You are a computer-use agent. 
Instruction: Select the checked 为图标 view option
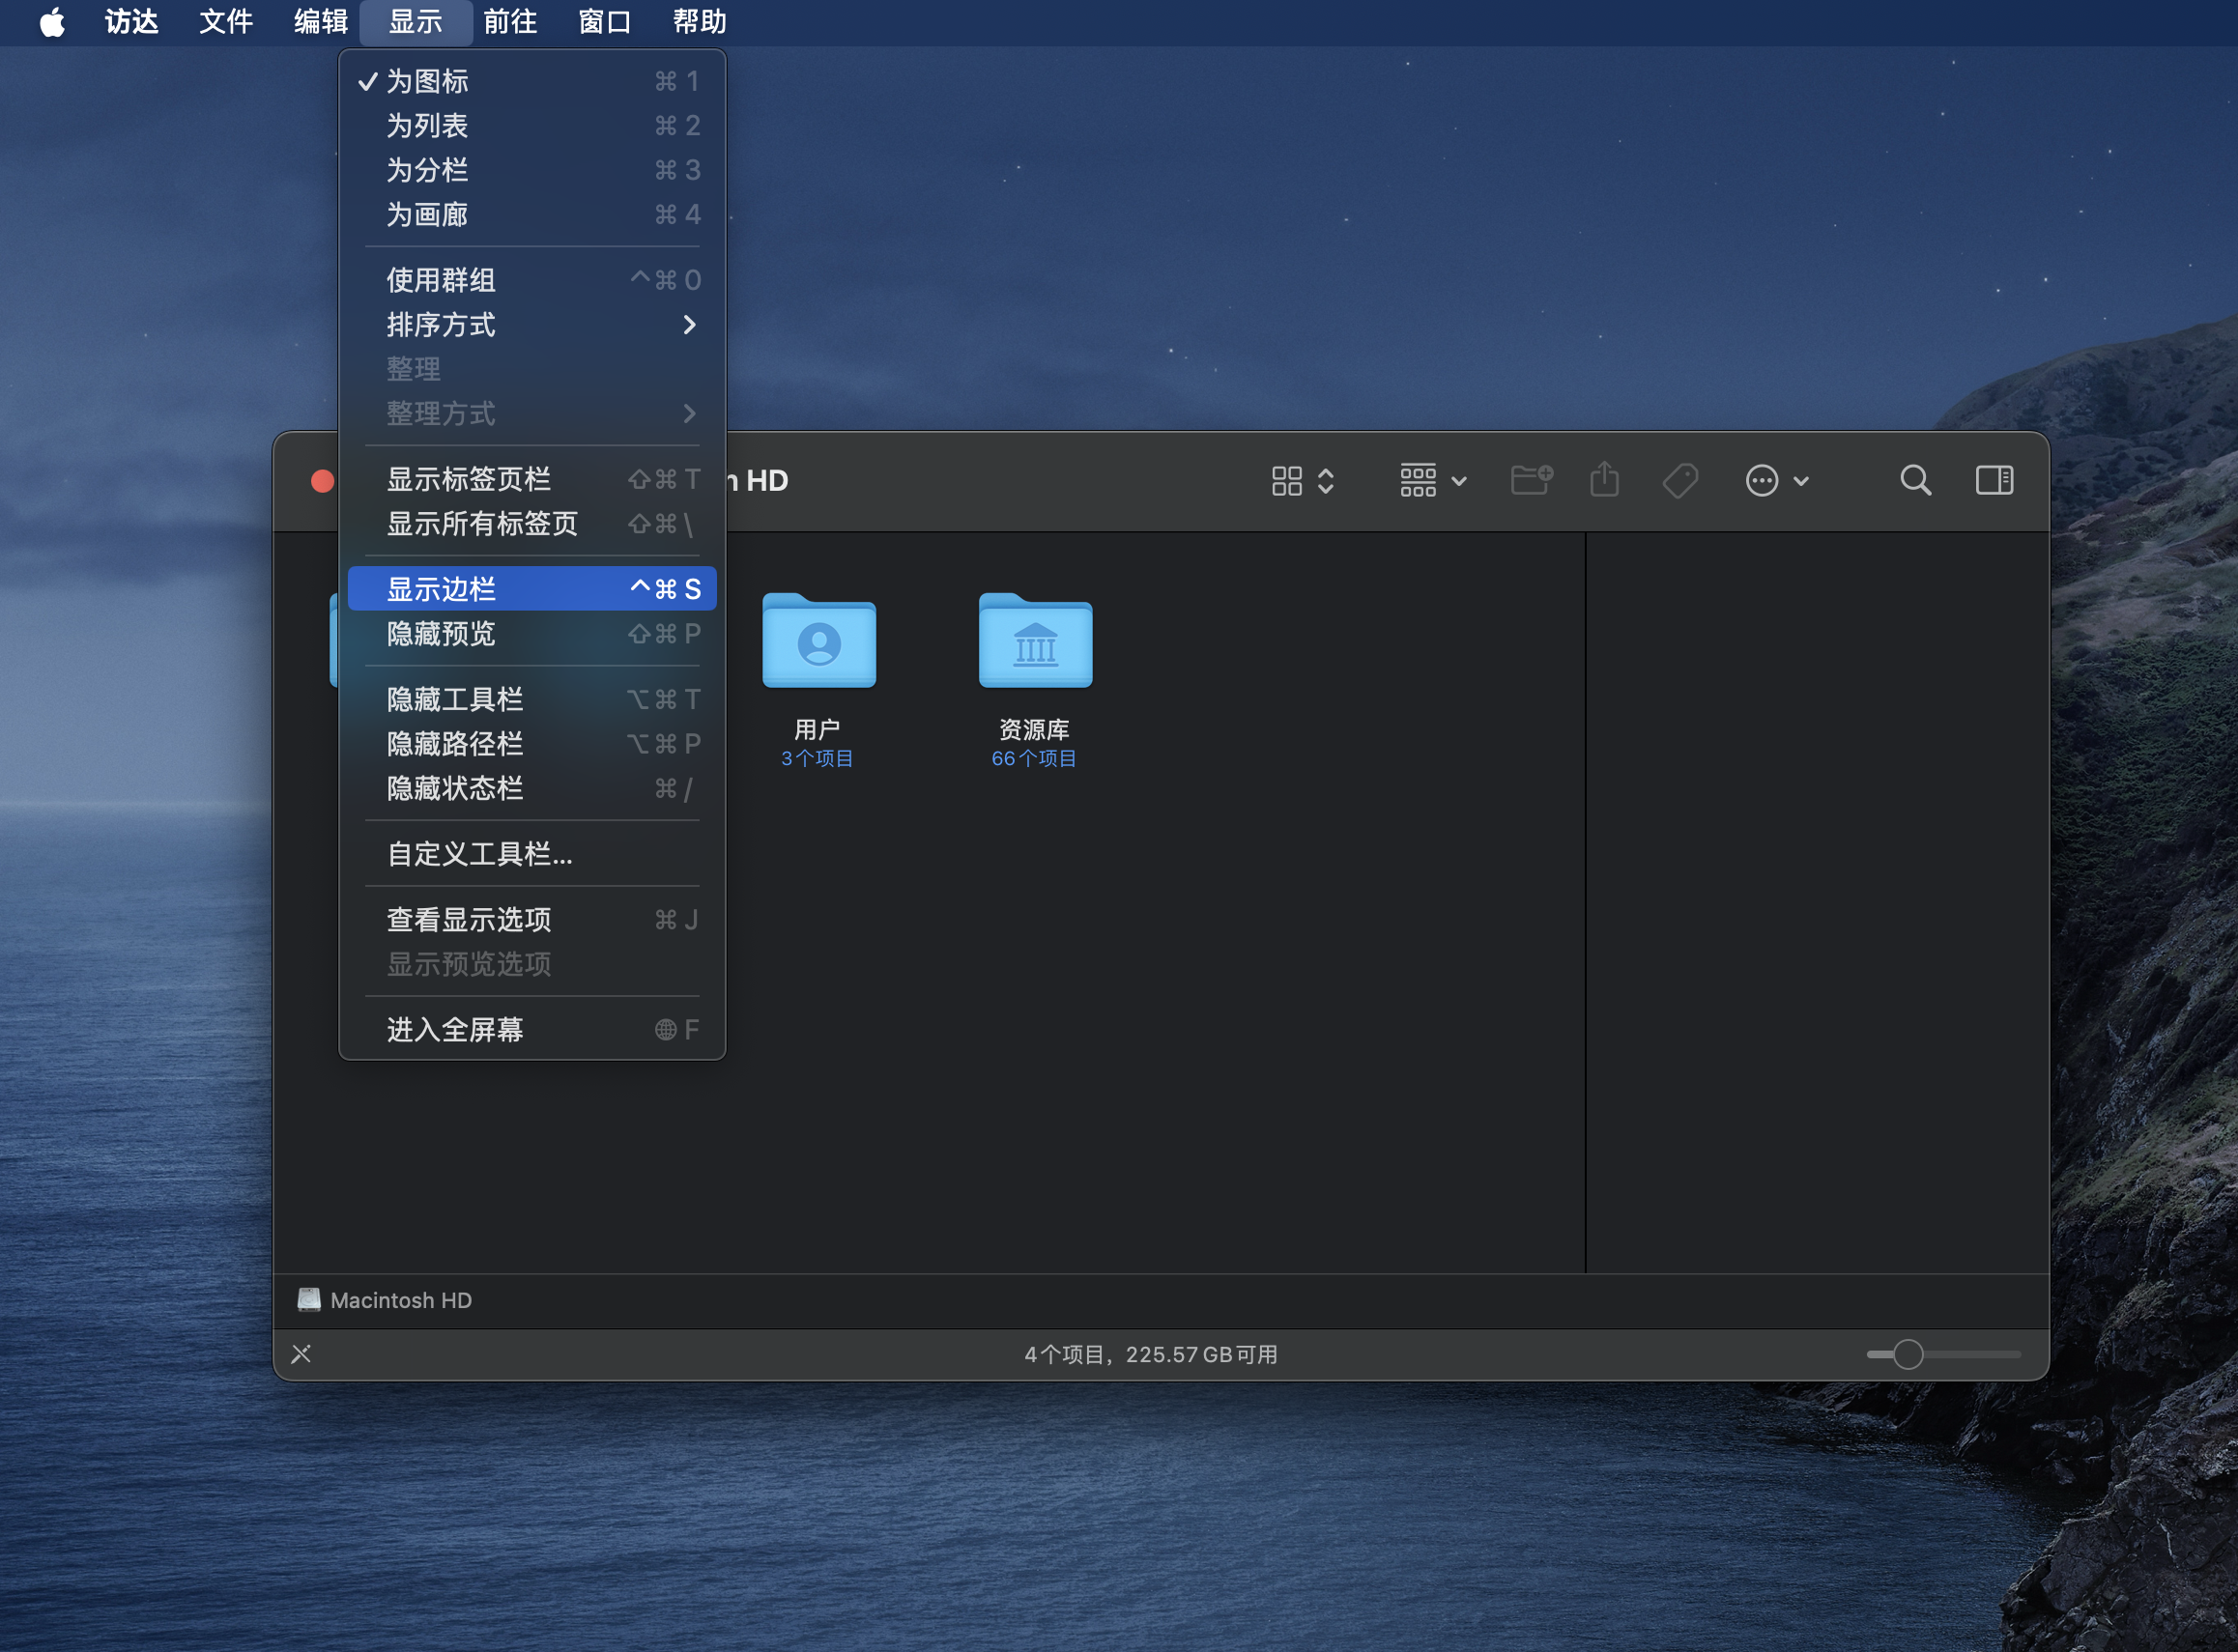(x=428, y=81)
